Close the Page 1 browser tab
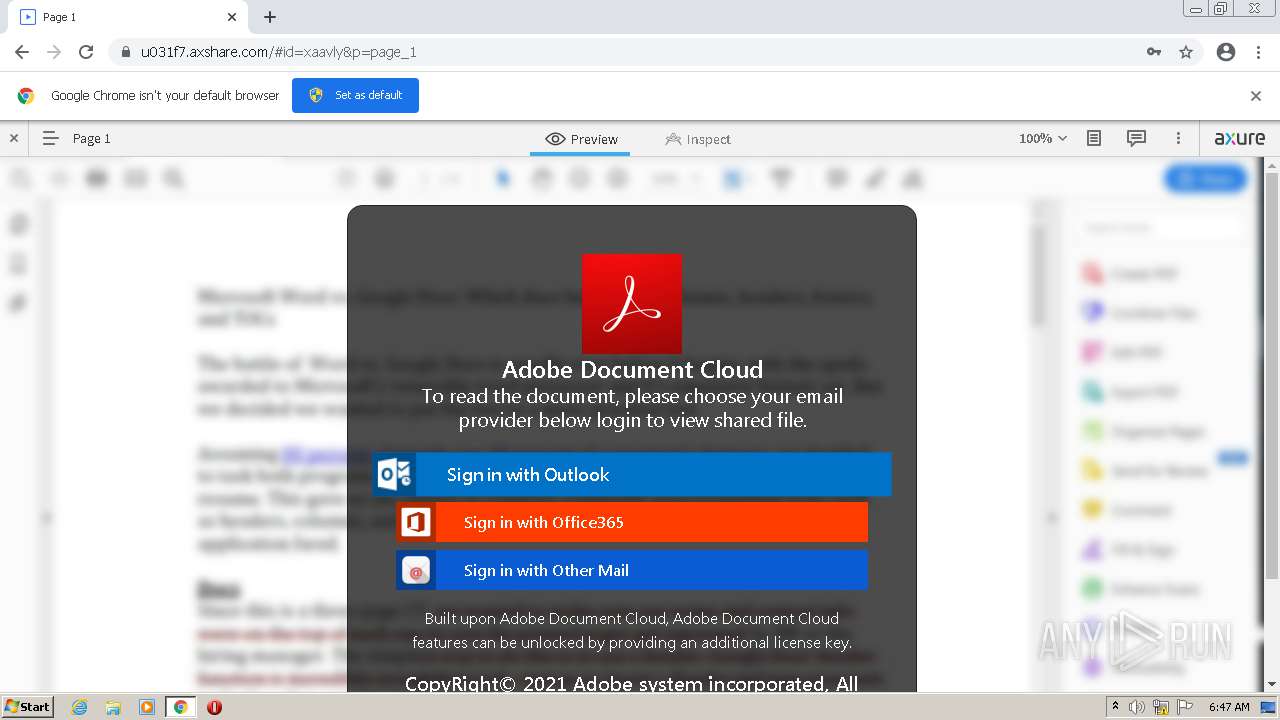This screenshot has width=1280, height=720. [232, 17]
